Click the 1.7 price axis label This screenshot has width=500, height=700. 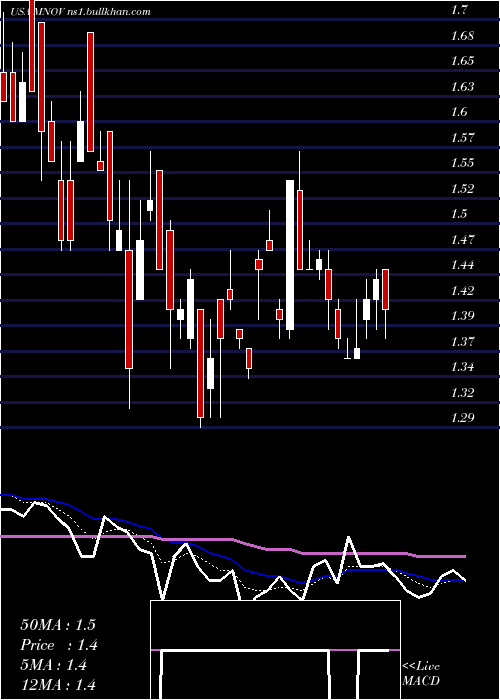click(x=460, y=10)
